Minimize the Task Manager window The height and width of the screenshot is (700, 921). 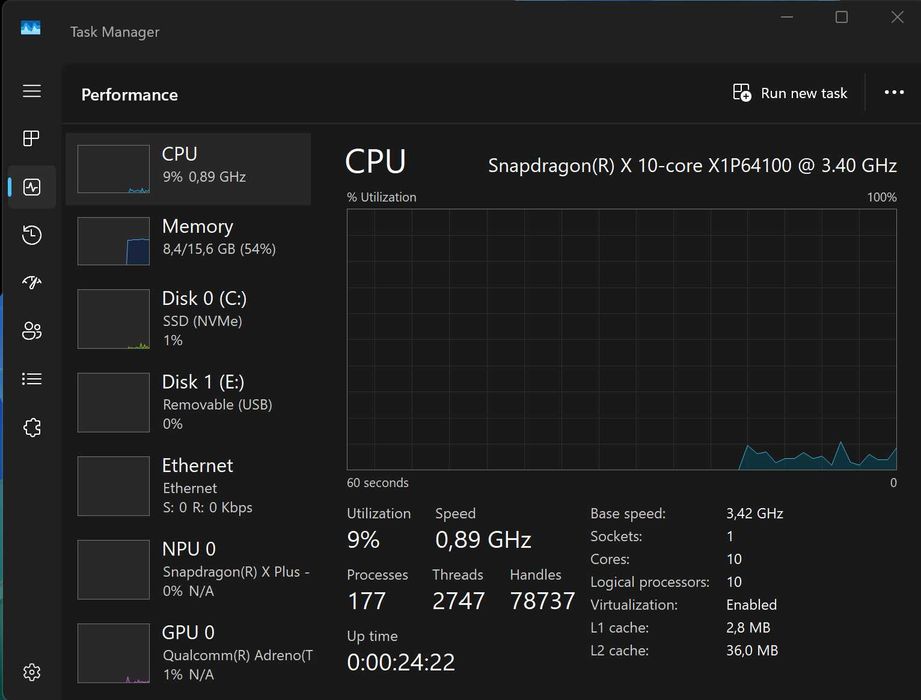(x=787, y=17)
